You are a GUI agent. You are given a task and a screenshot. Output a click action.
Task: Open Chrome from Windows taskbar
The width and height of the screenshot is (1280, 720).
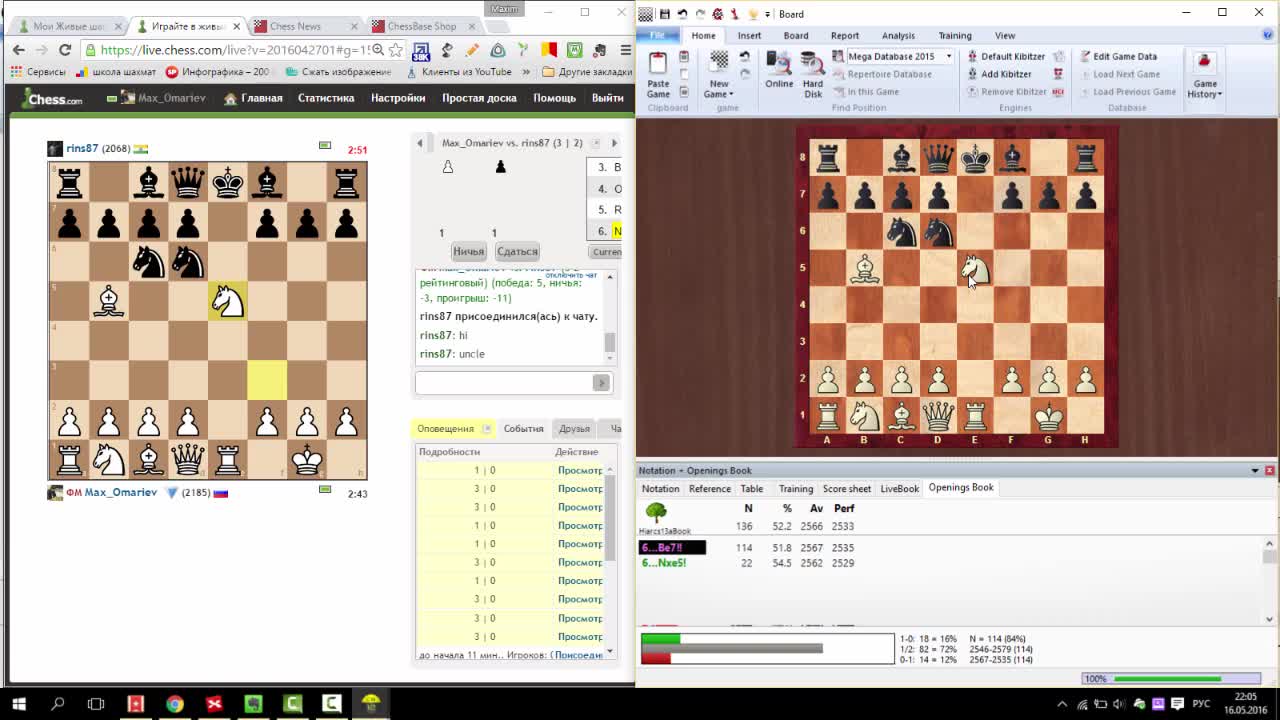[x=175, y=704]
